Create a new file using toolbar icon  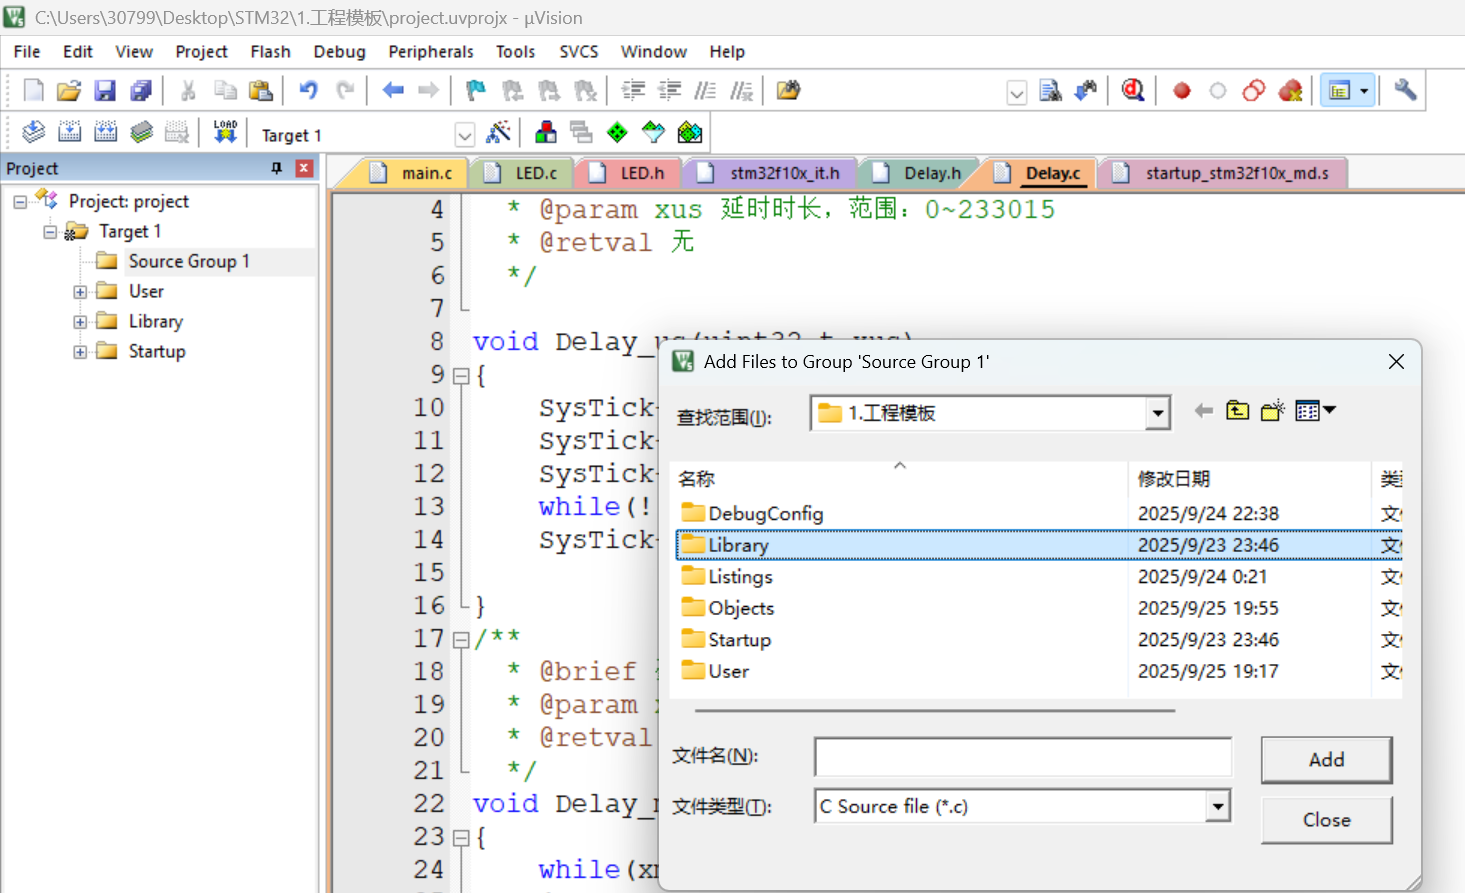point(33,91)
